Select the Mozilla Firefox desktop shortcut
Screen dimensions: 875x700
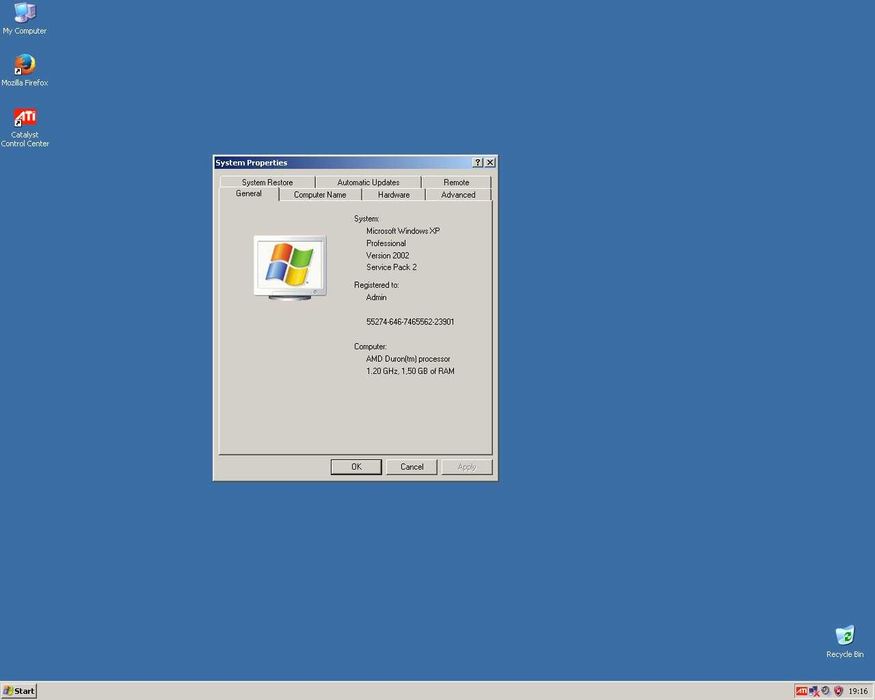coord(25,70)
